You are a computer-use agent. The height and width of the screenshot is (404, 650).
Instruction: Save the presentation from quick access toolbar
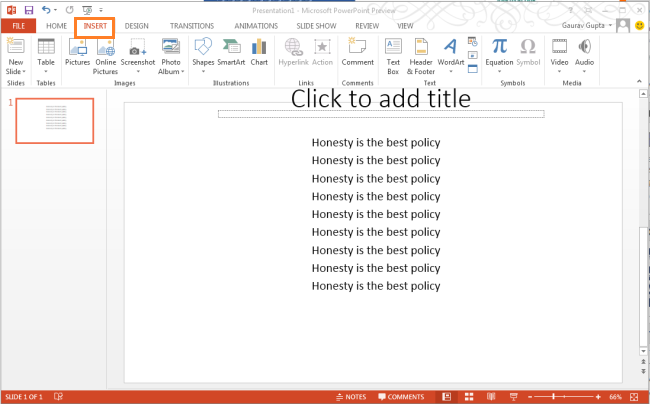click(28, 9)
